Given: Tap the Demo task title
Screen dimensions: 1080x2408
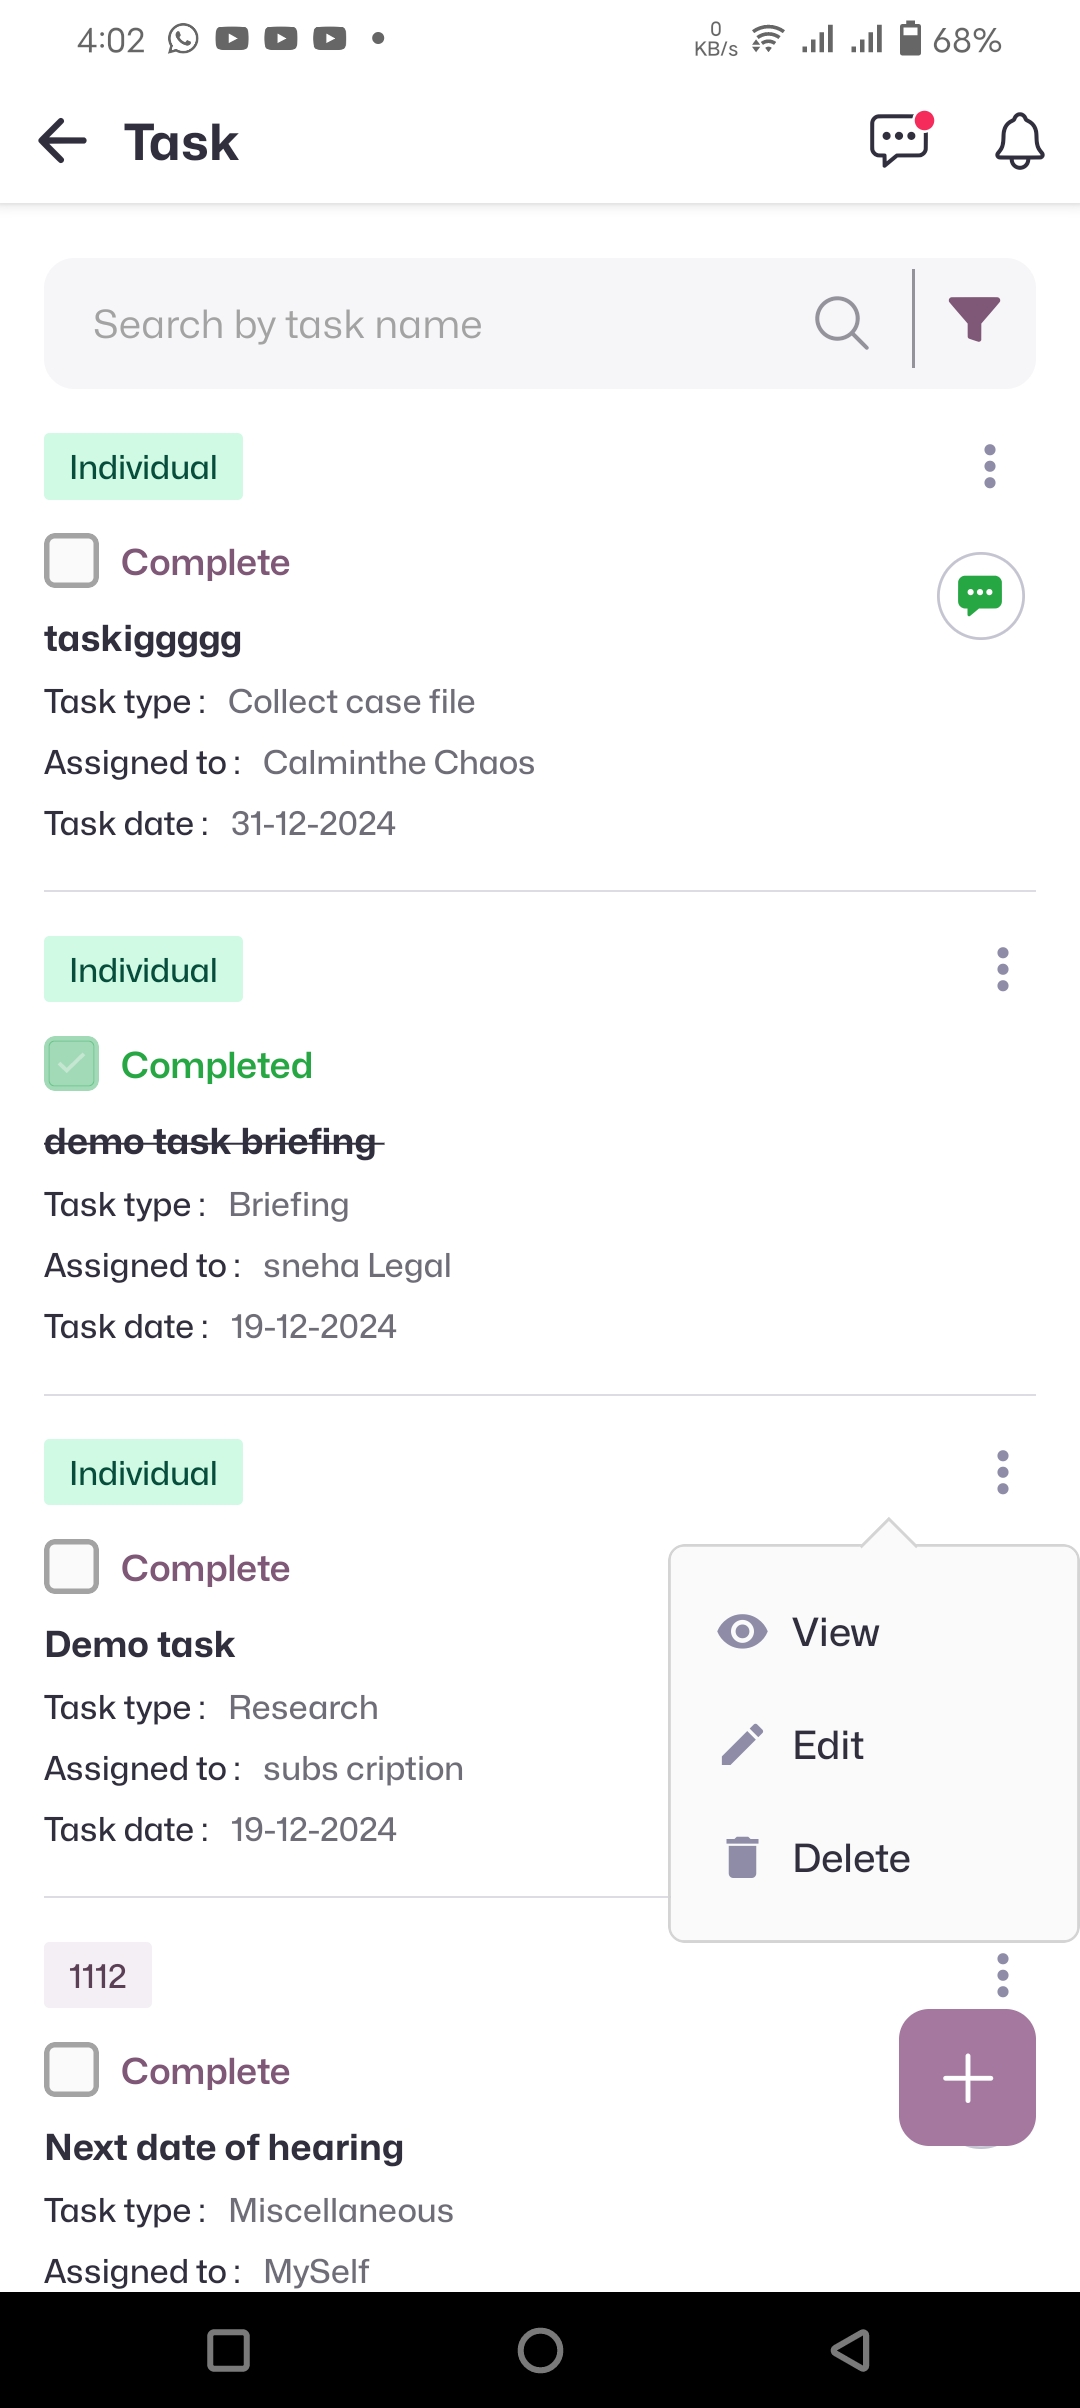Looking at the screenshot, I should (140, 1645).
